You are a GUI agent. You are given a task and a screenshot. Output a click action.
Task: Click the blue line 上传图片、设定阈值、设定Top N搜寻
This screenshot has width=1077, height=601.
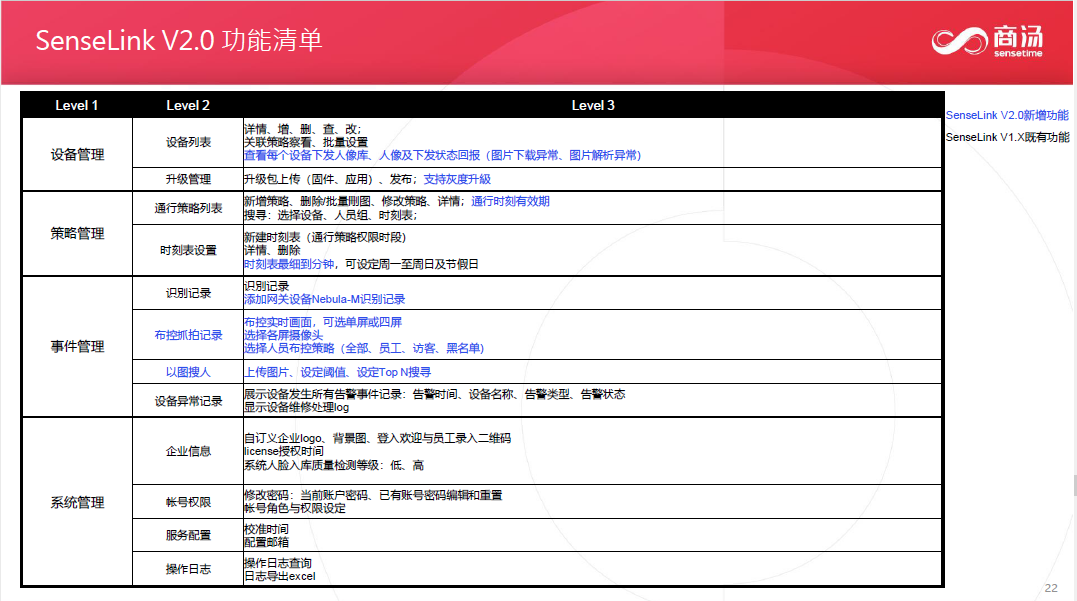[x=337, y=372]
